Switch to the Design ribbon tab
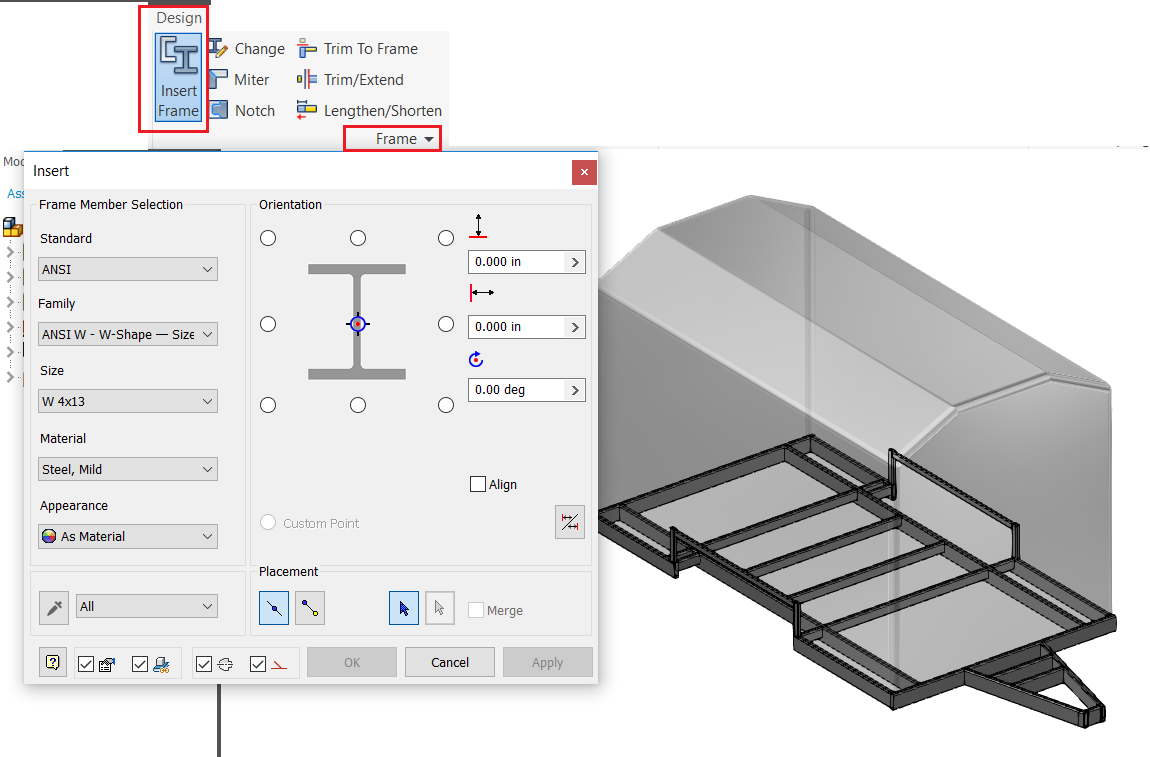Image resolution: width=1150 pixels, height=757 pixels. (x=176, y=17)
